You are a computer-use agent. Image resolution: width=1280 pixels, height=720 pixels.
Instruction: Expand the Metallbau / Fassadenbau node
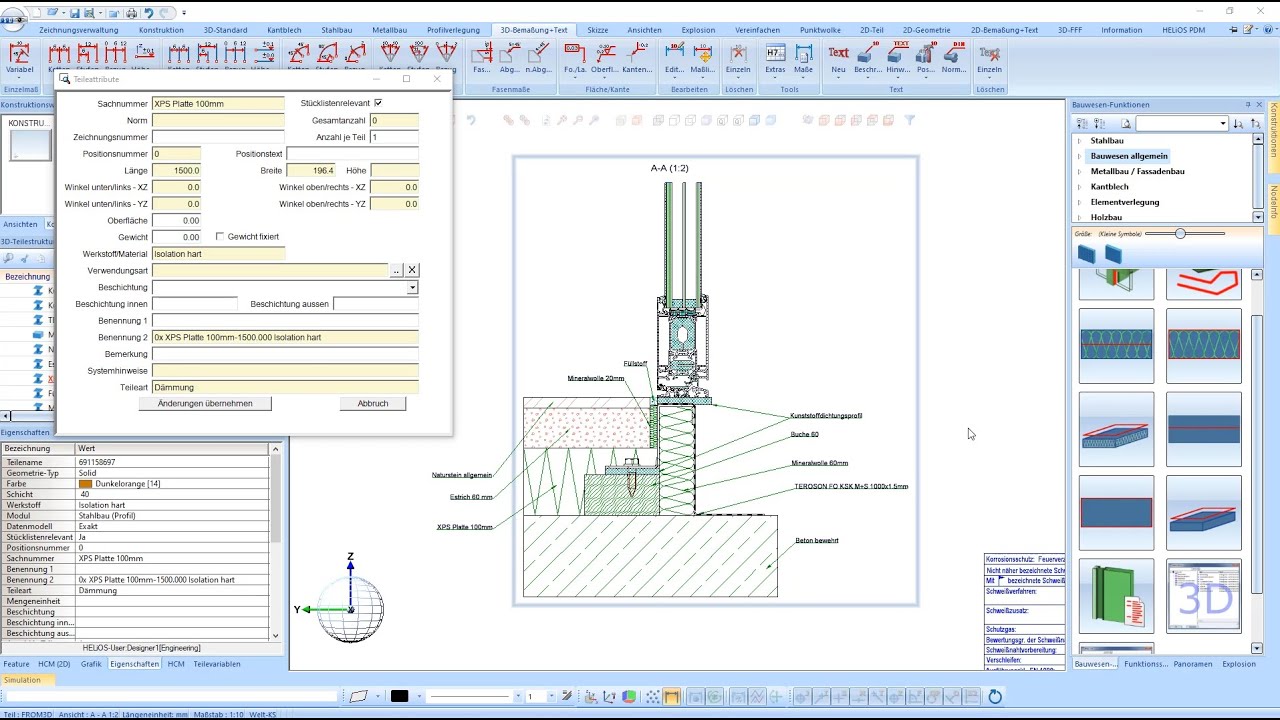pos(1079,172)
